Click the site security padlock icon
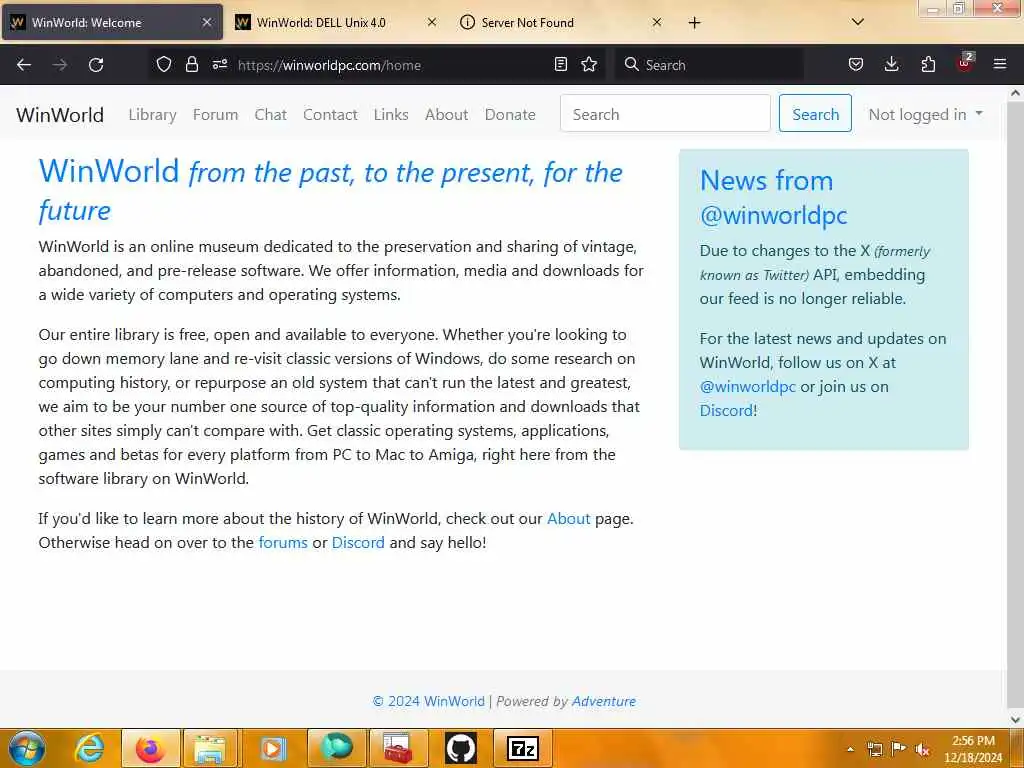The height and width of the screenshot is (768, 1024). click(191, 65)
